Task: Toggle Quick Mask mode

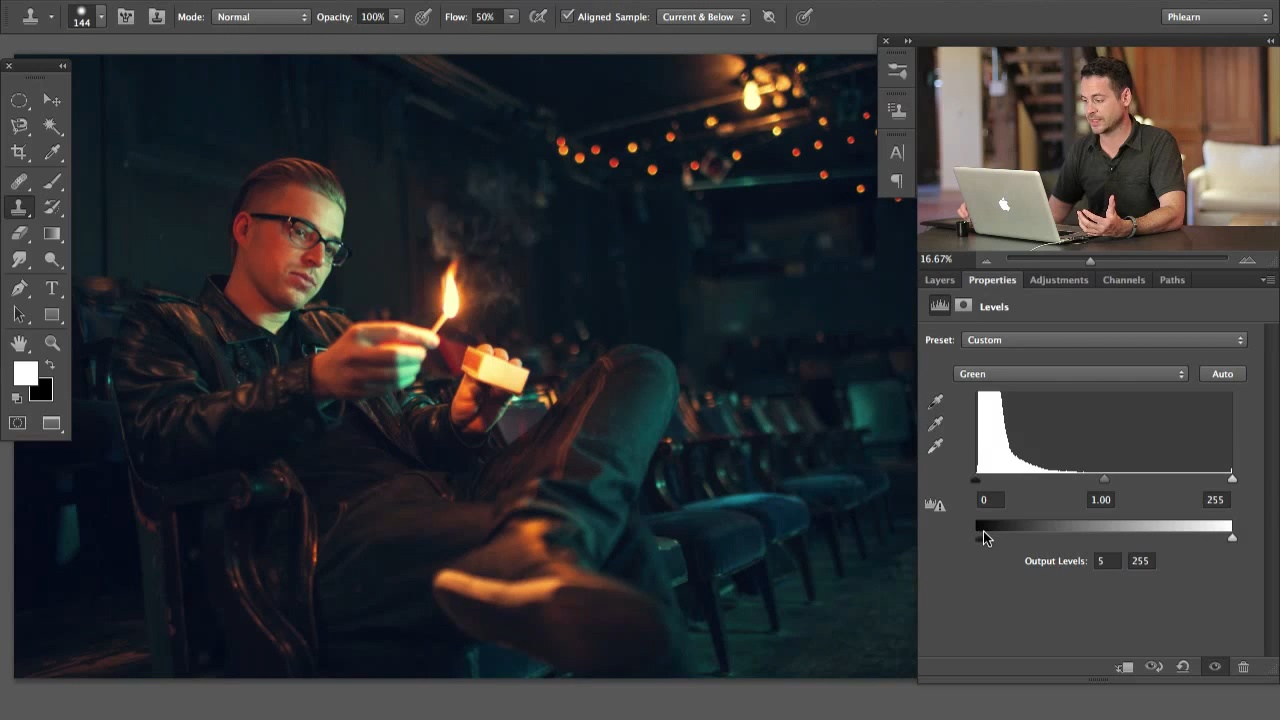Action: [x=18, y=424]
